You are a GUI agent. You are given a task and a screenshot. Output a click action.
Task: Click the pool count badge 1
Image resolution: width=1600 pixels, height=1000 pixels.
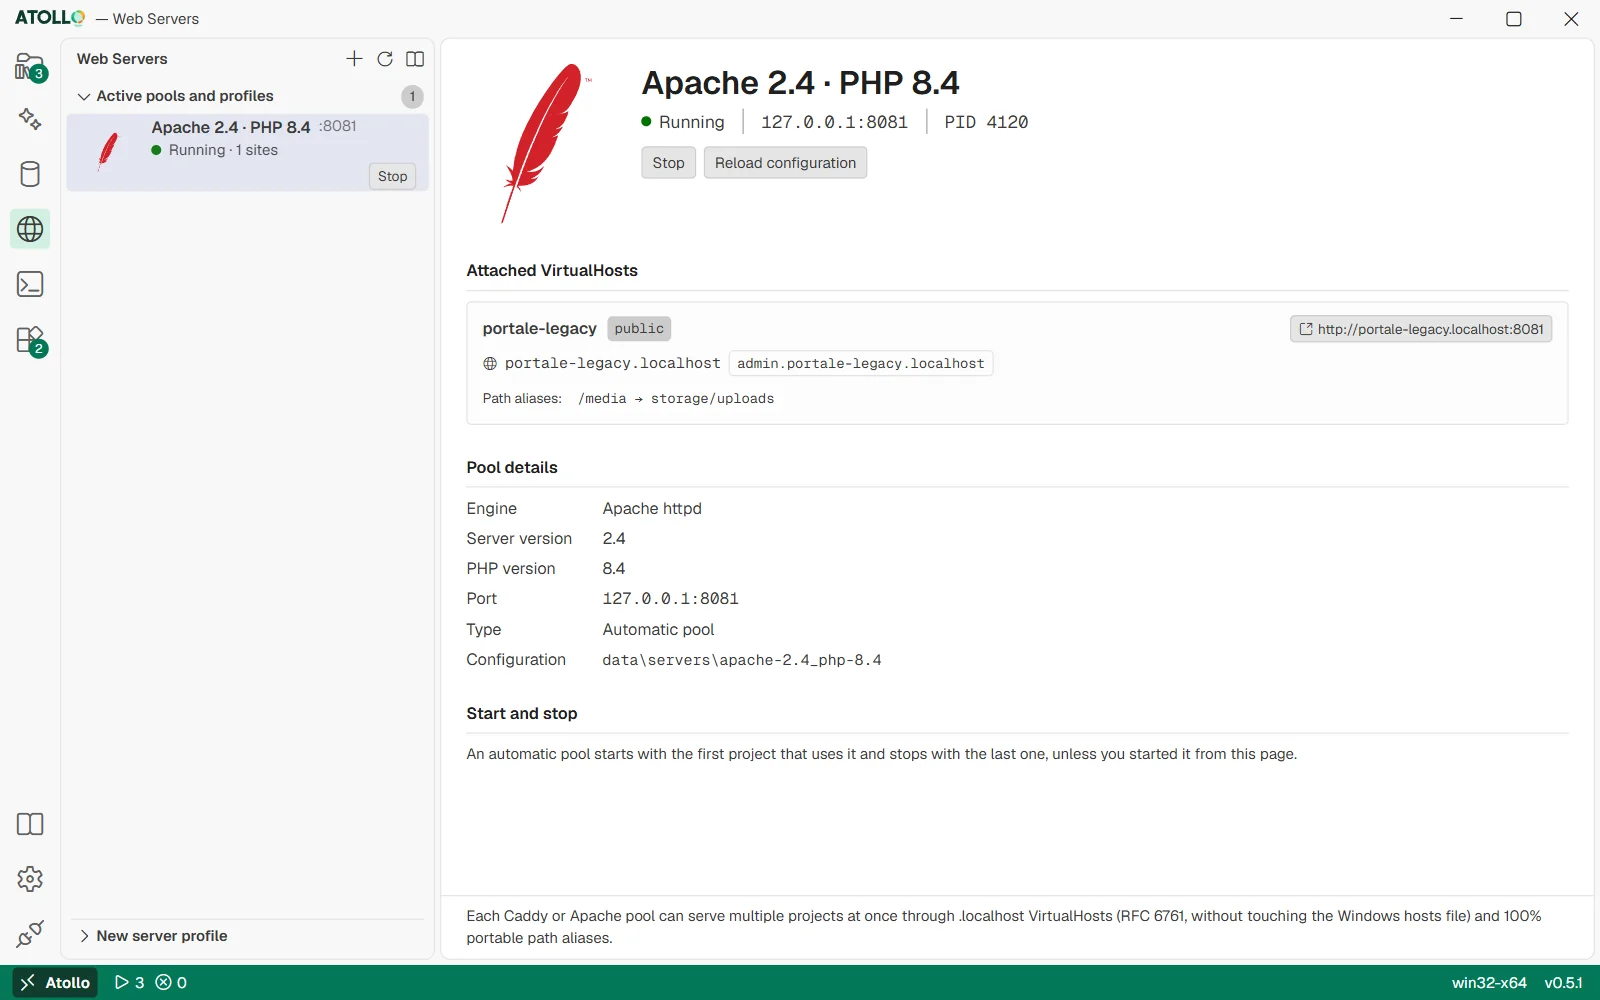pos(412,96)
